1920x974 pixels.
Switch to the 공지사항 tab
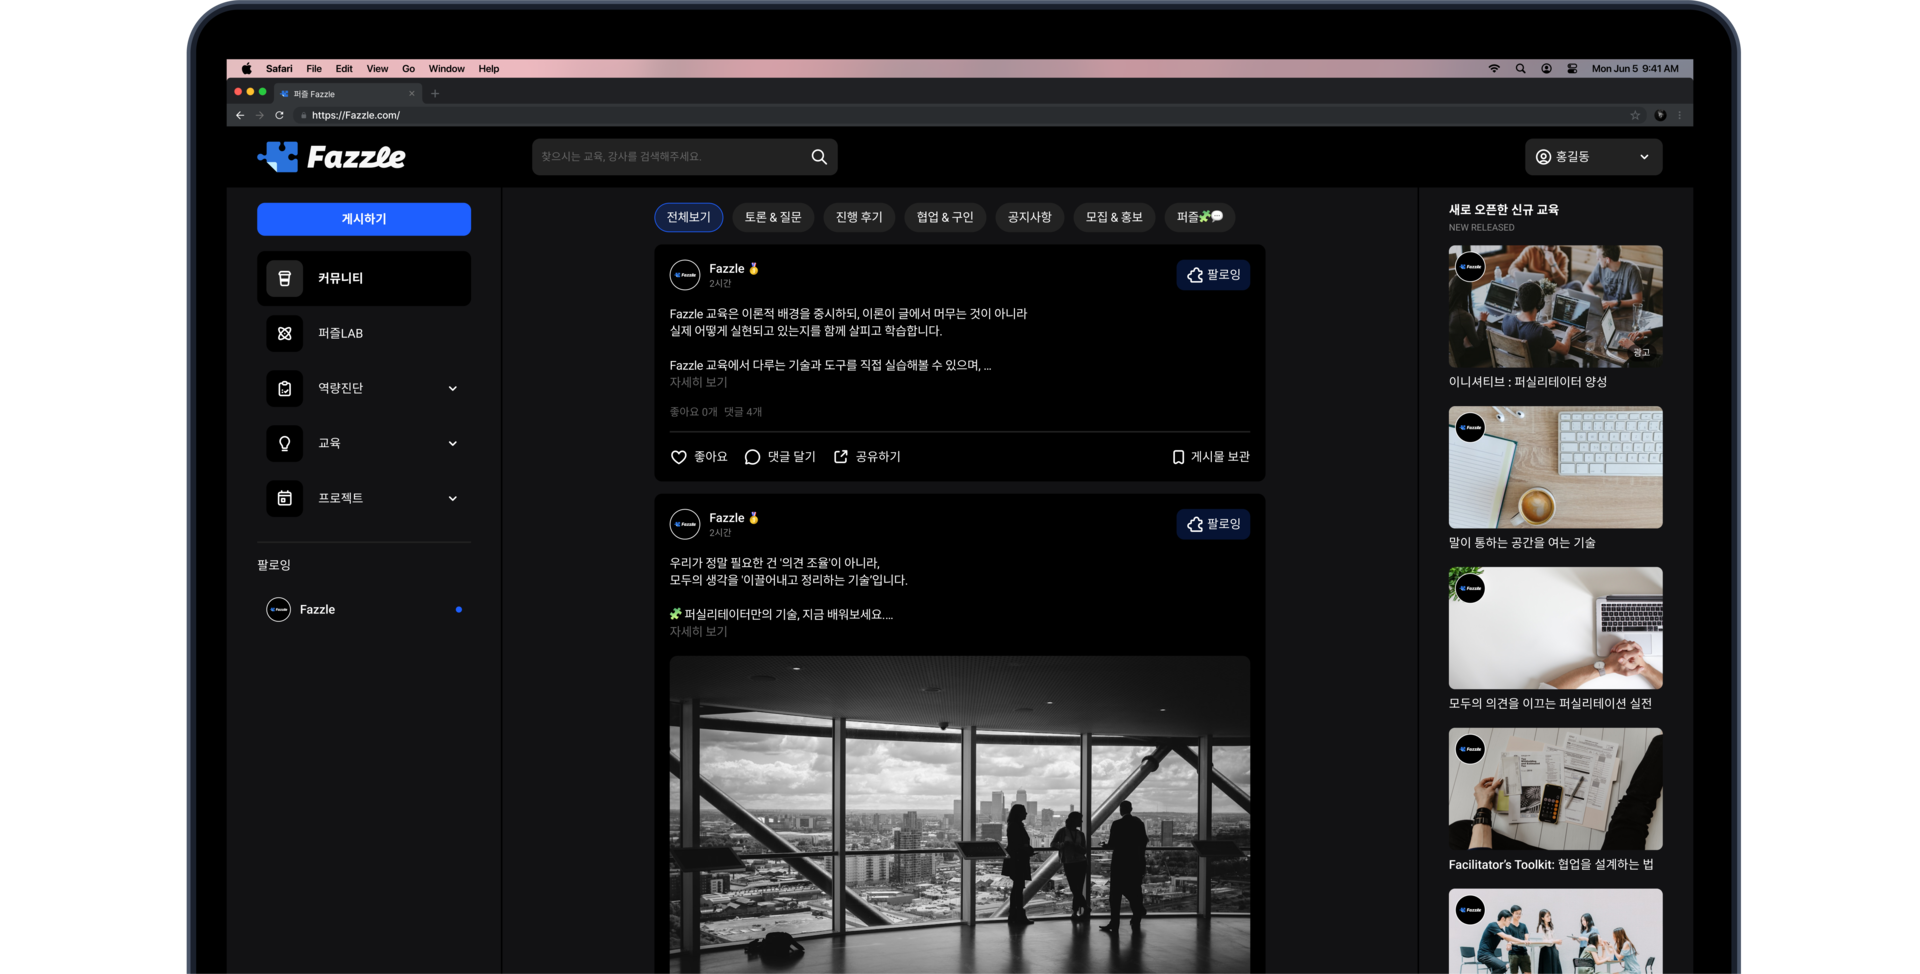pos(1029,217)
